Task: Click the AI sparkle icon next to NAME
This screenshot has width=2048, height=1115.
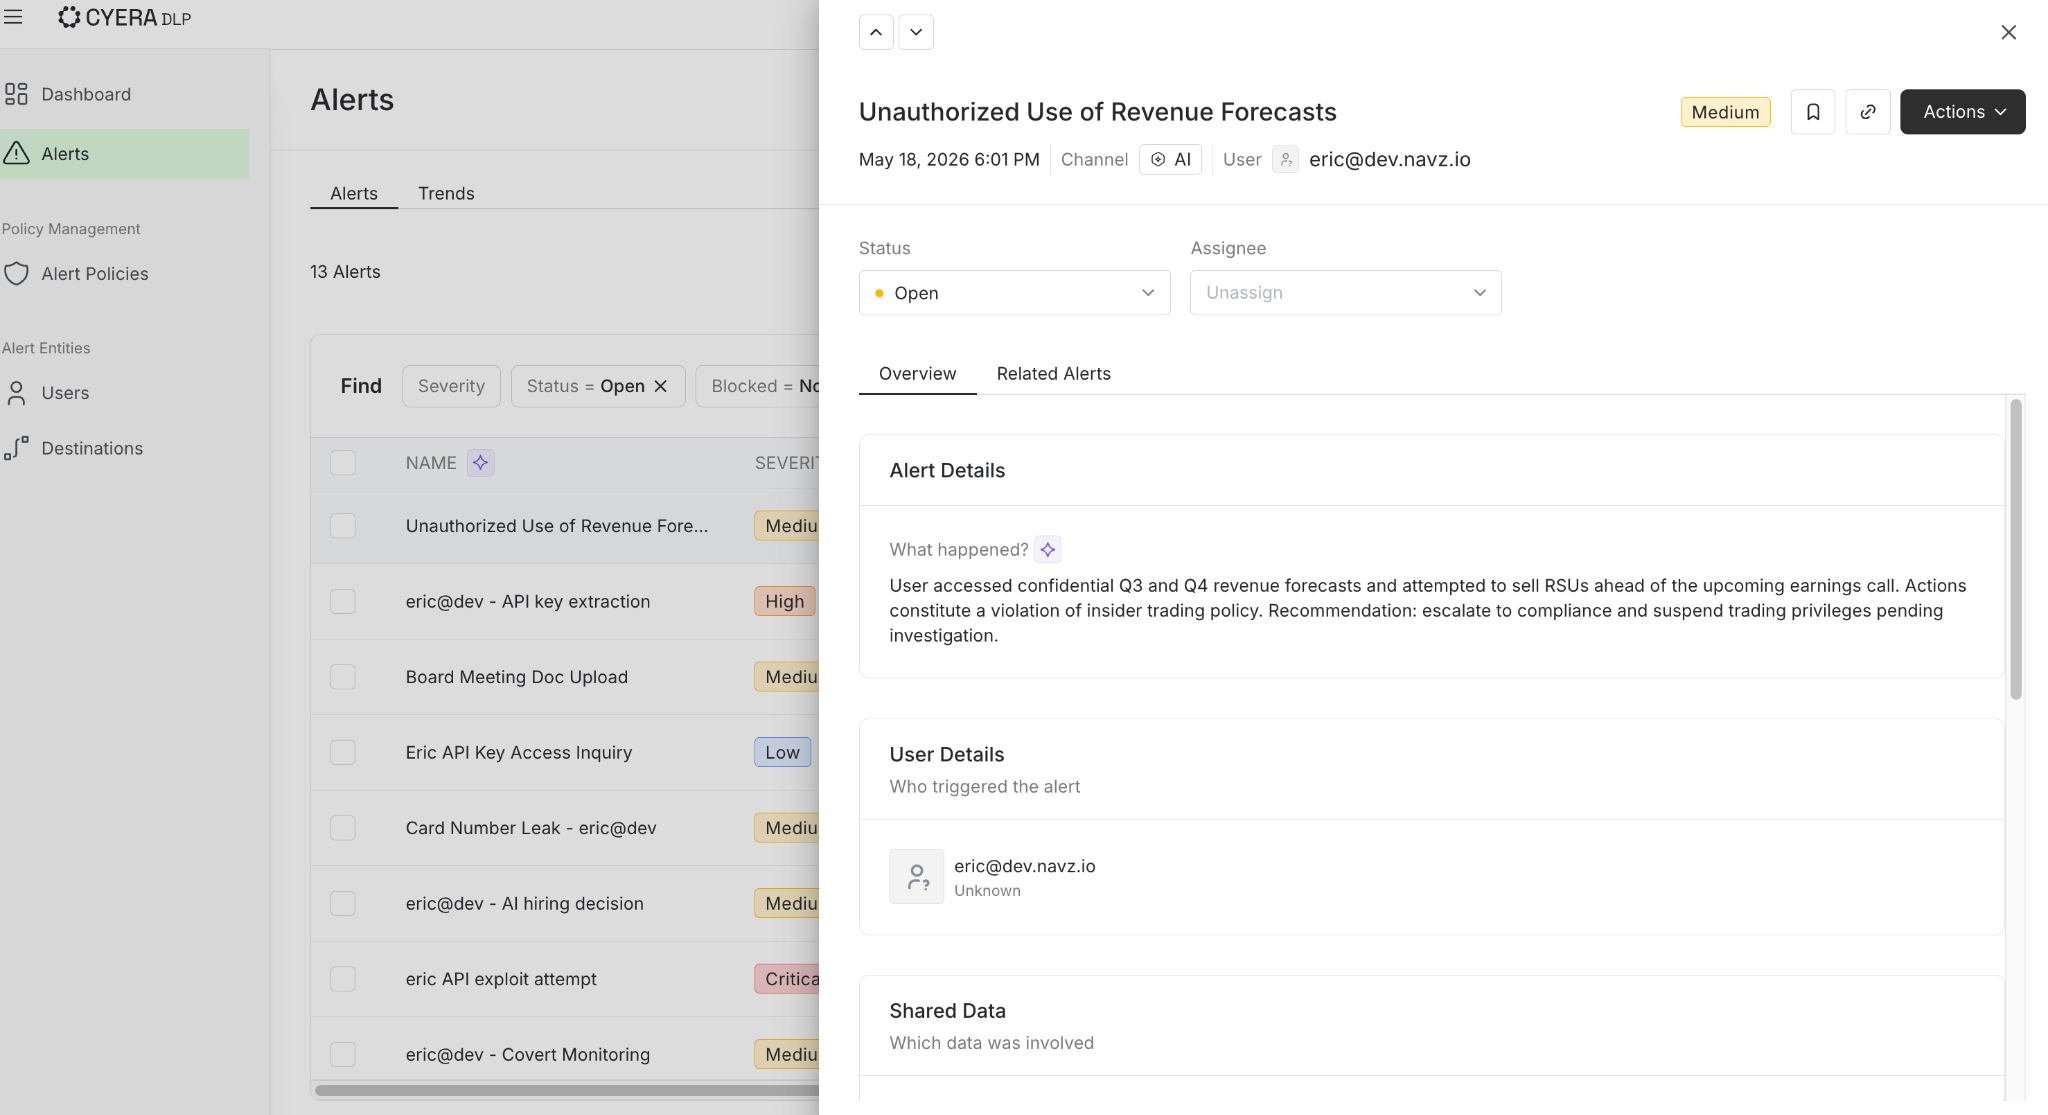Action: pos(481,463)
